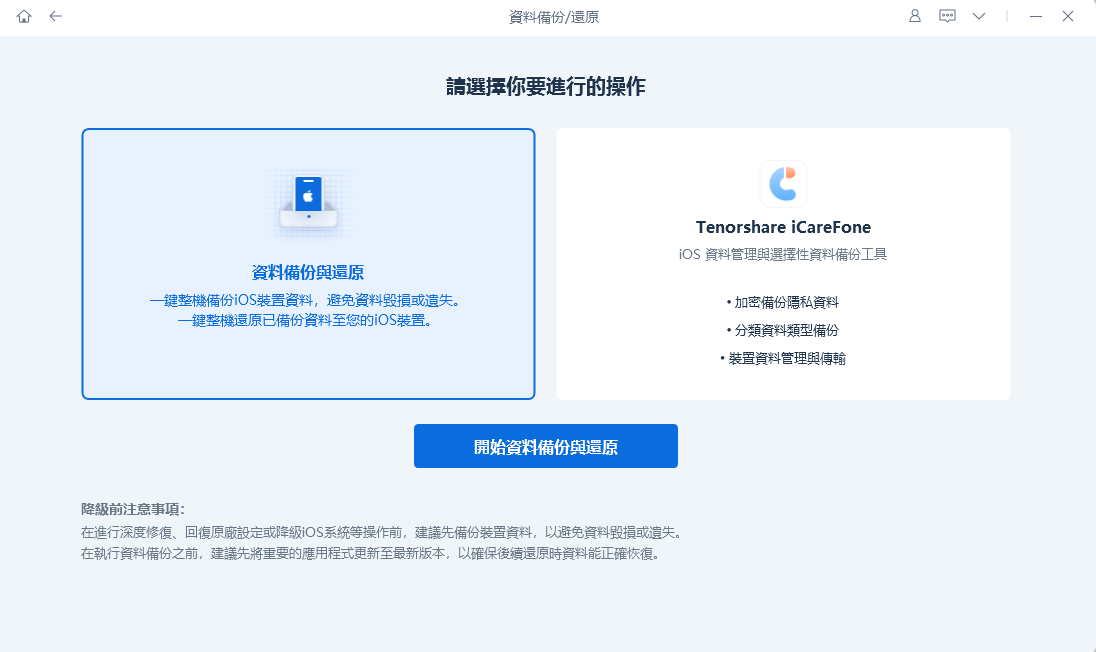Select the 資料備份與還原 card title
Screen dimensions: 1096x652
pos(308,272)
